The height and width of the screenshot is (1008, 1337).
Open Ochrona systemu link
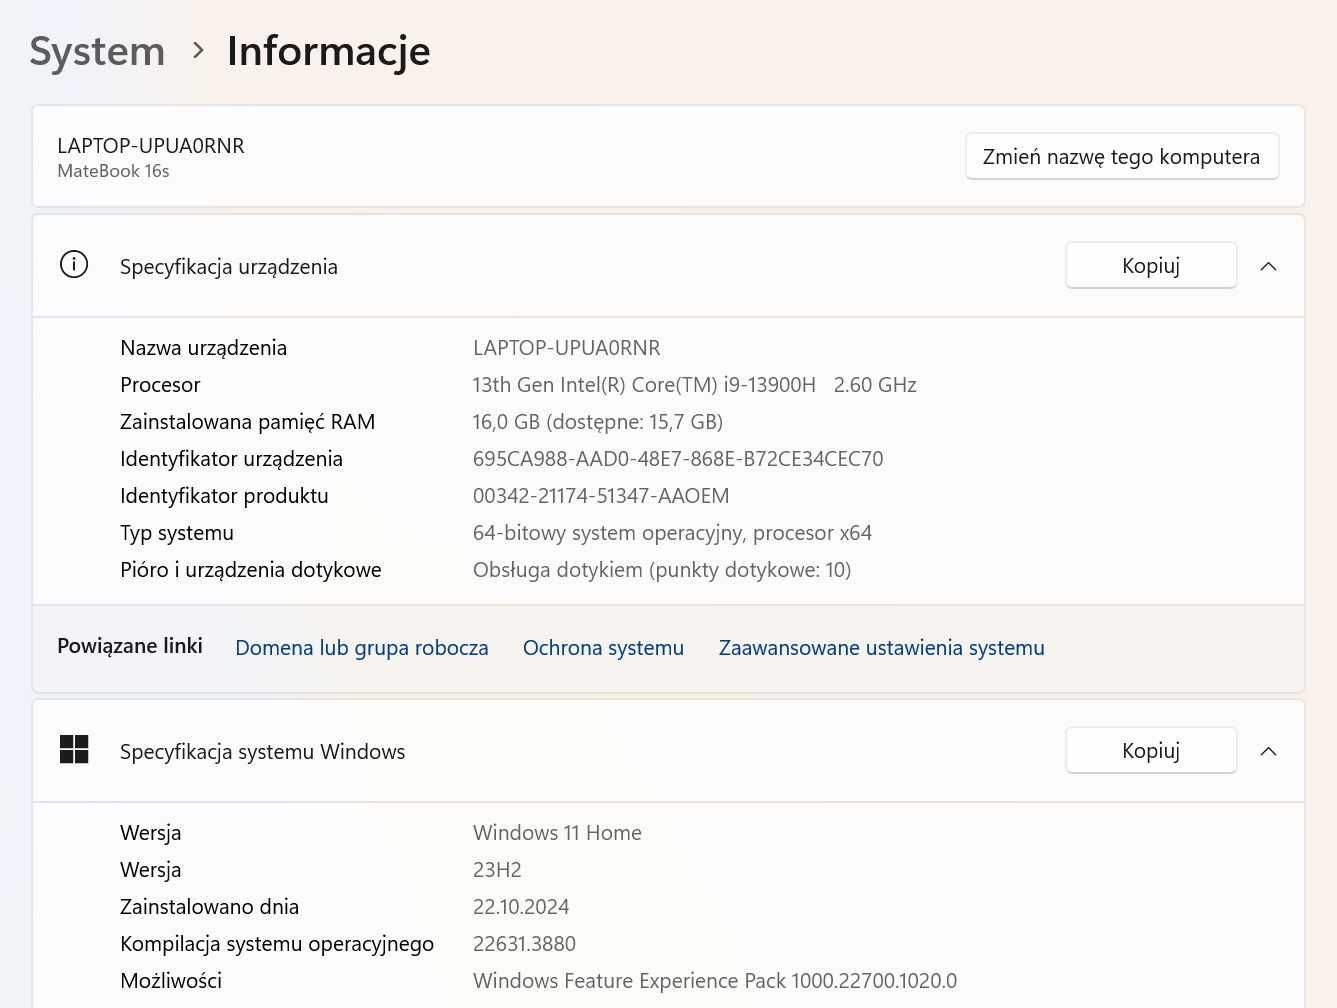pyautogui.click(x=604, y=648)
